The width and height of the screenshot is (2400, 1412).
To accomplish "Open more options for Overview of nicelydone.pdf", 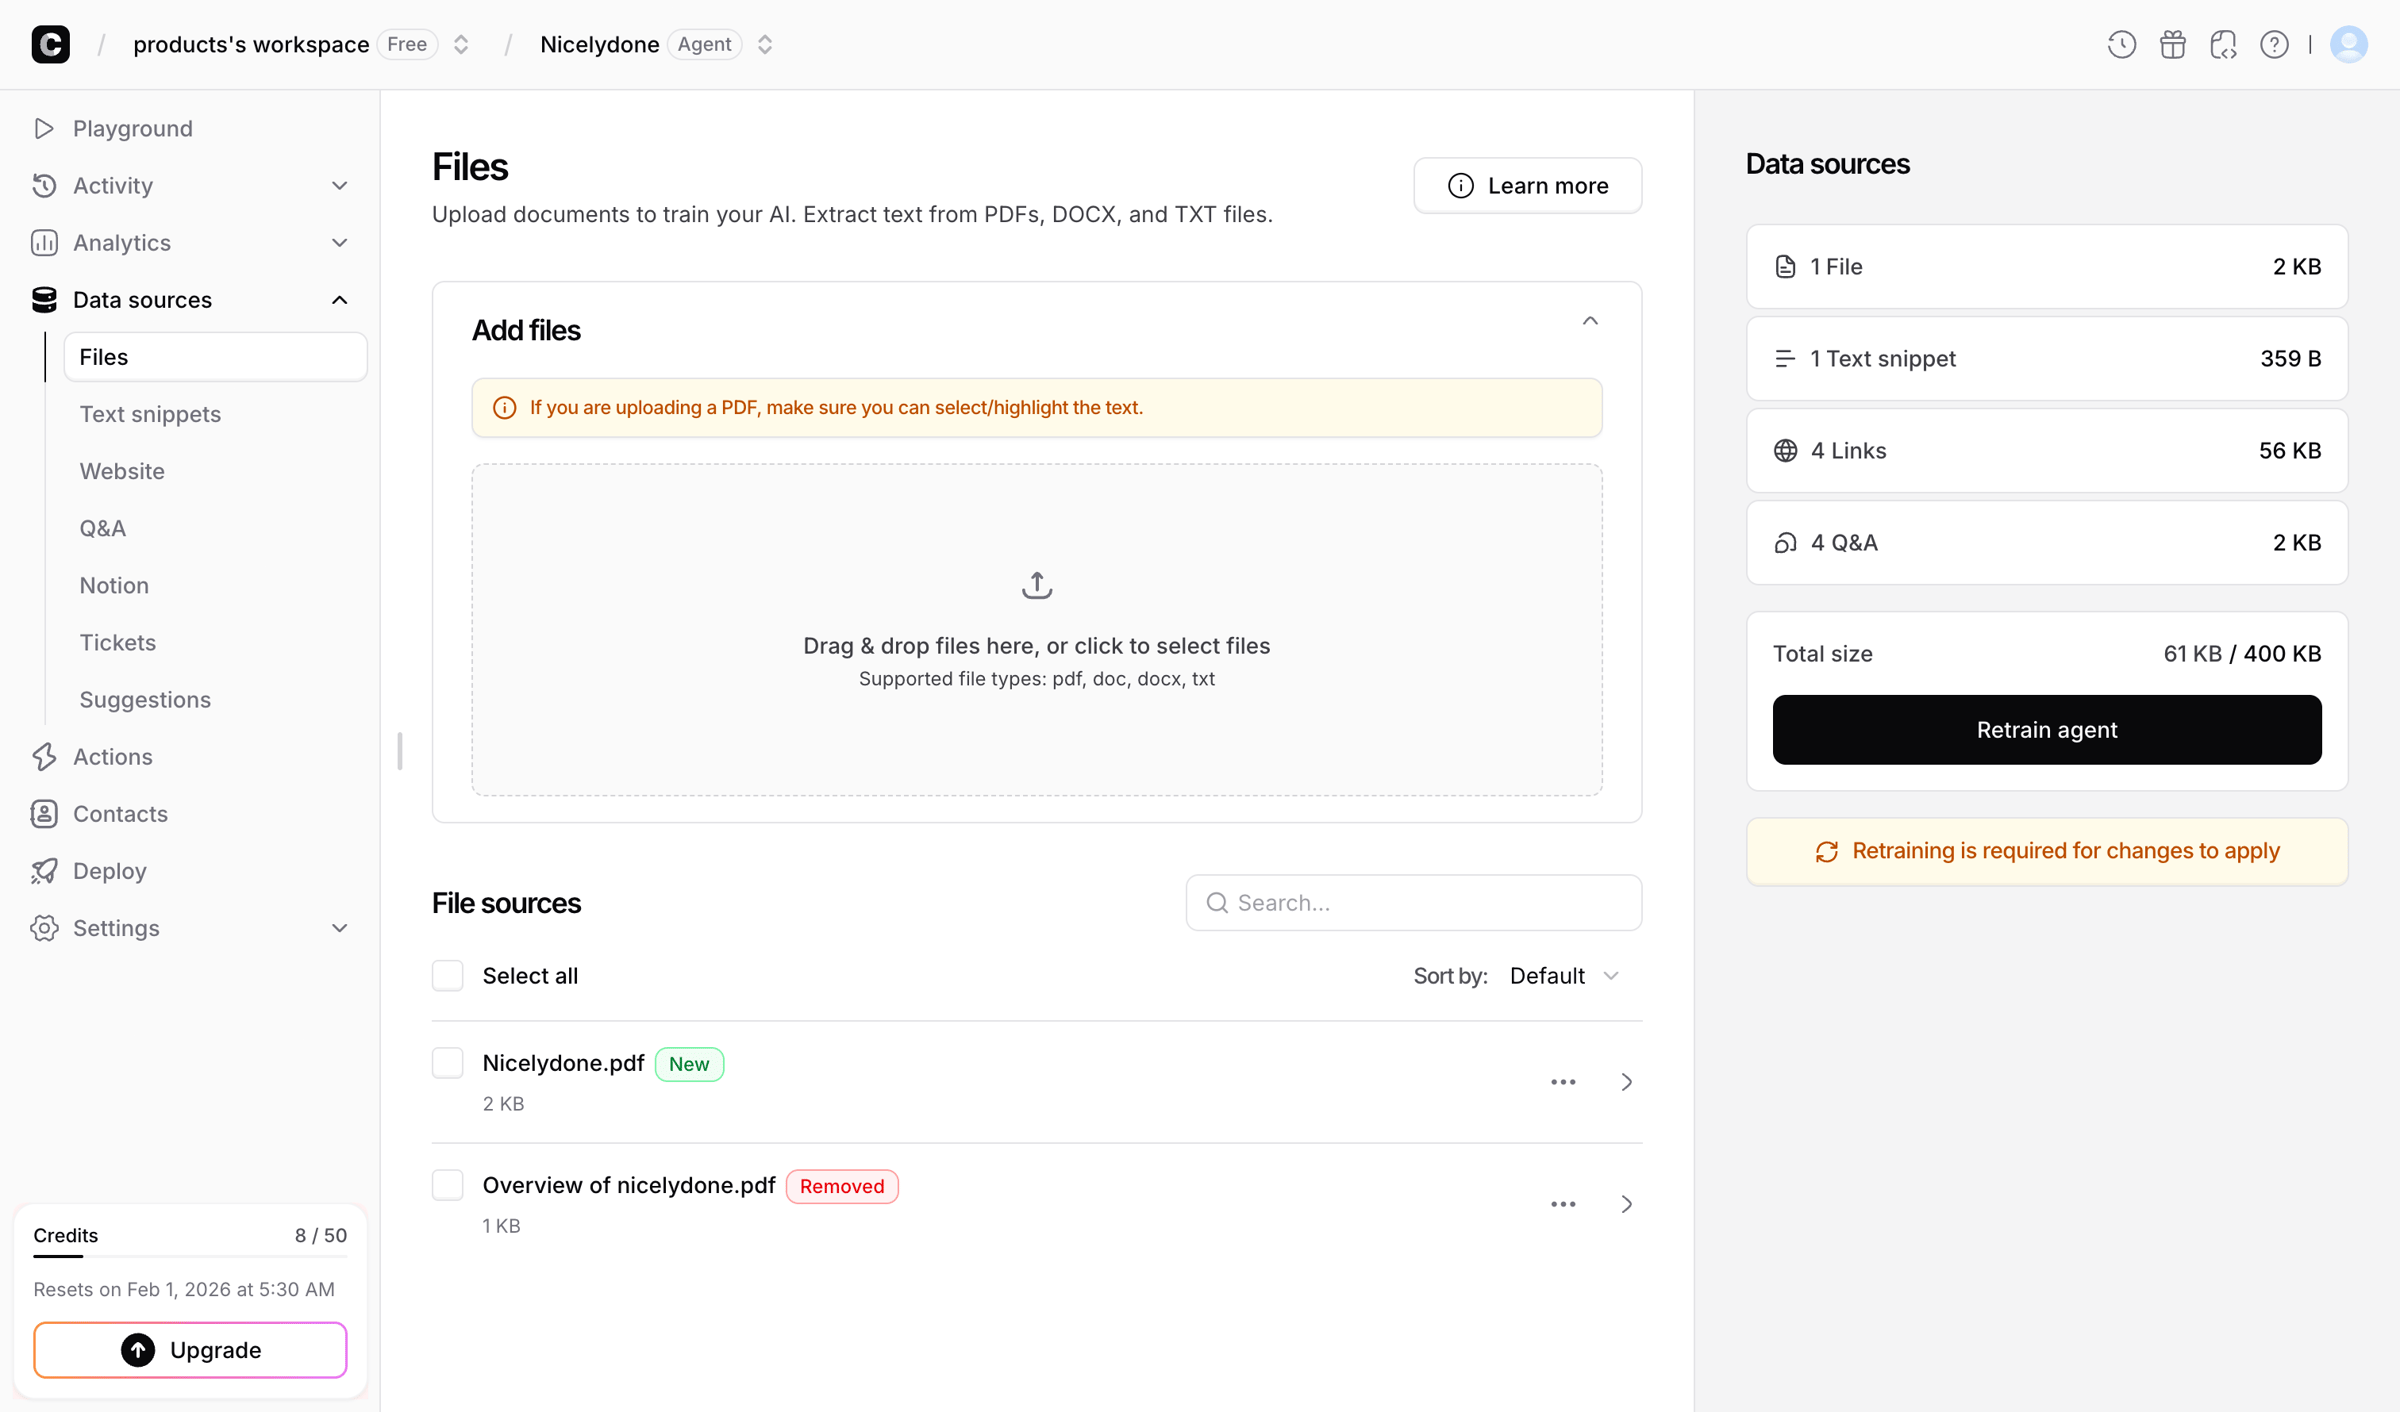I will (x=1563, y=1204).
